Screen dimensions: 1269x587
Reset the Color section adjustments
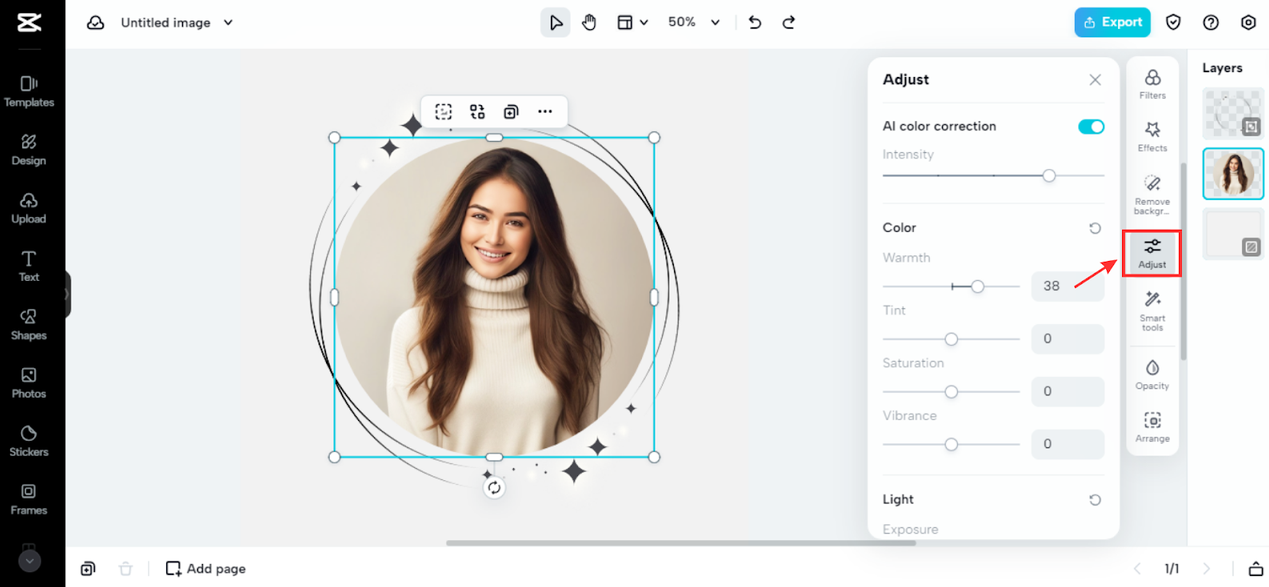1095,228
